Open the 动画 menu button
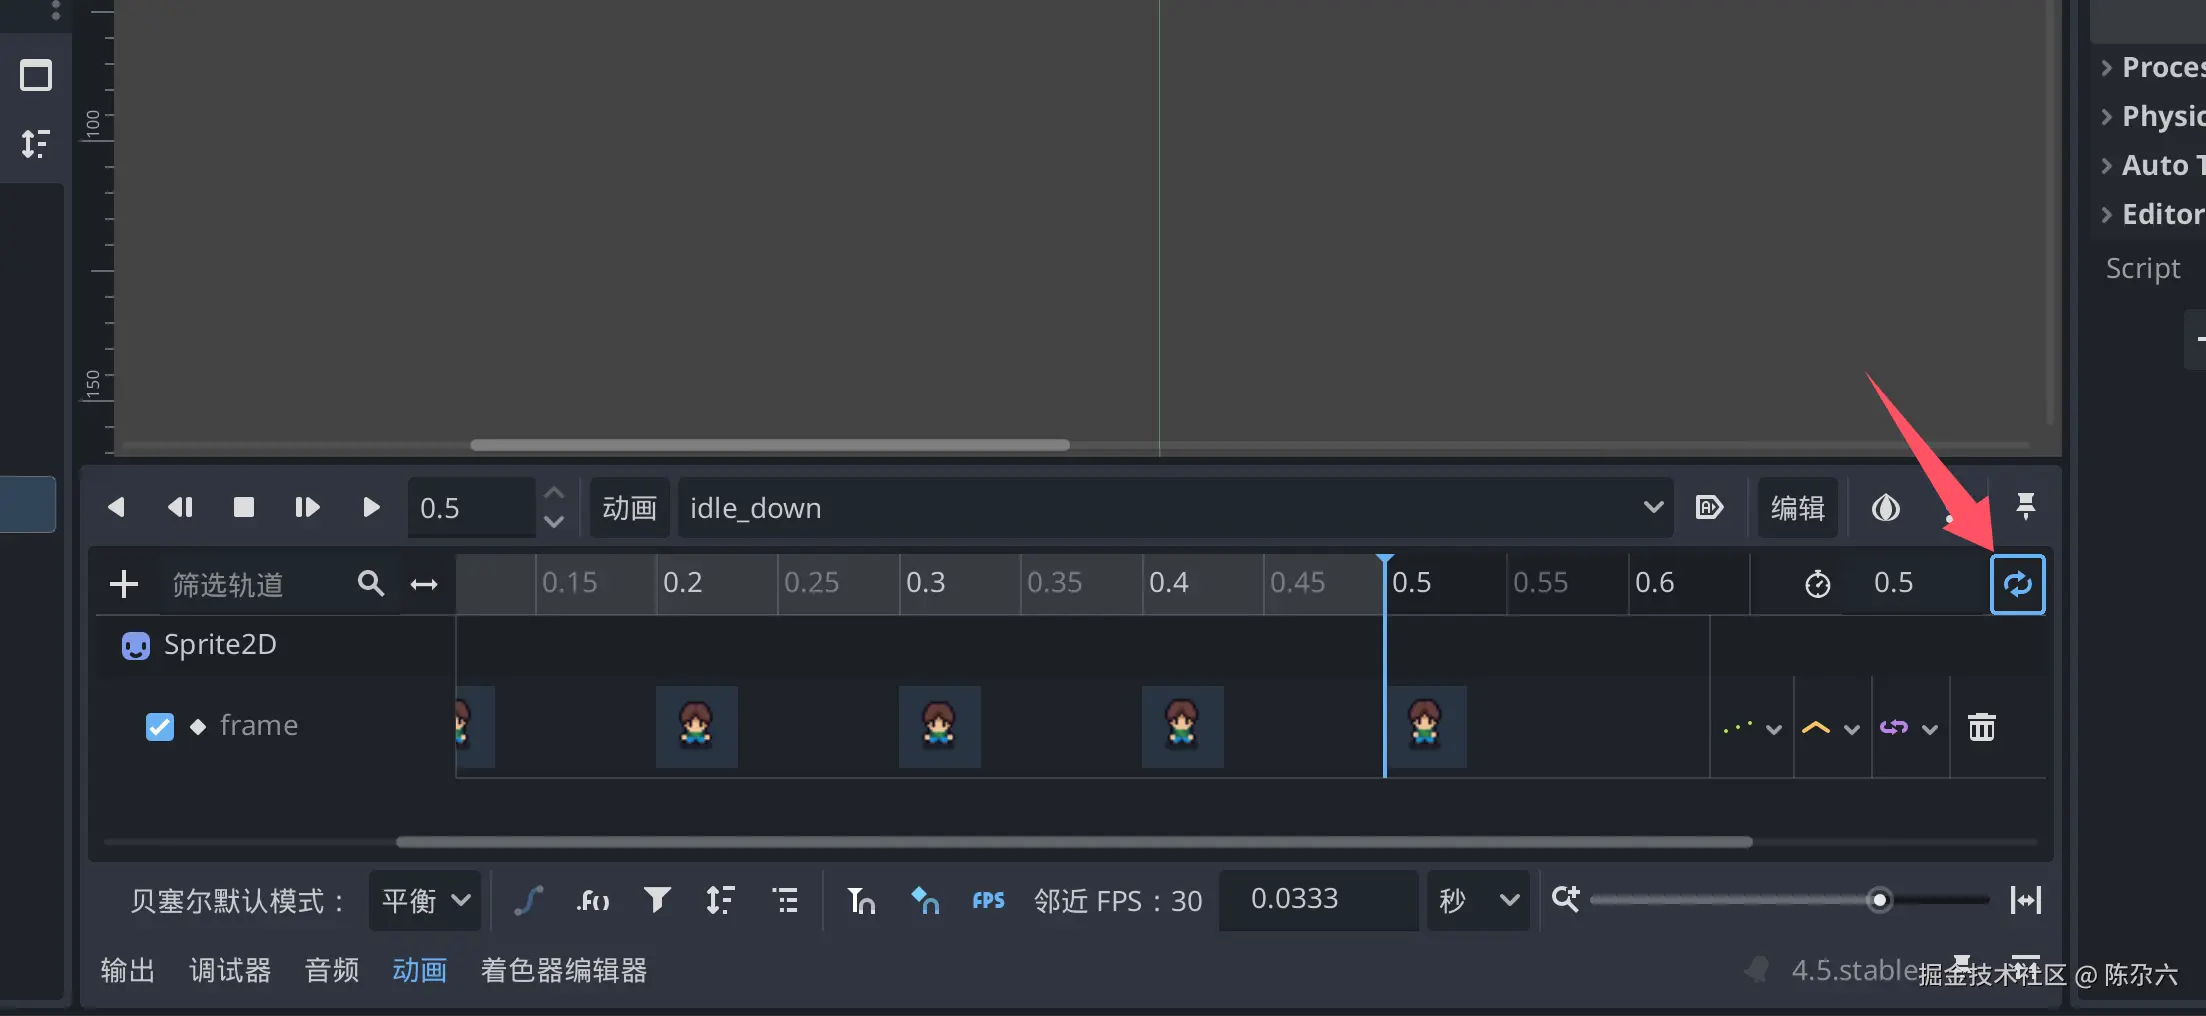Viewport: 2206px width, 1016px height. 630,508
